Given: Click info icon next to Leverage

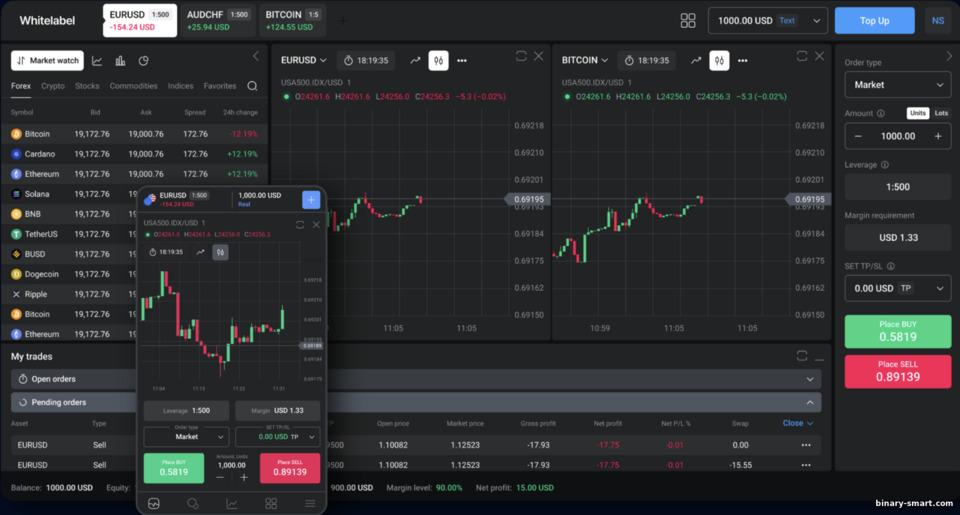Looking at the screenshot, I should pyautogui.click(x=885, y=165).
